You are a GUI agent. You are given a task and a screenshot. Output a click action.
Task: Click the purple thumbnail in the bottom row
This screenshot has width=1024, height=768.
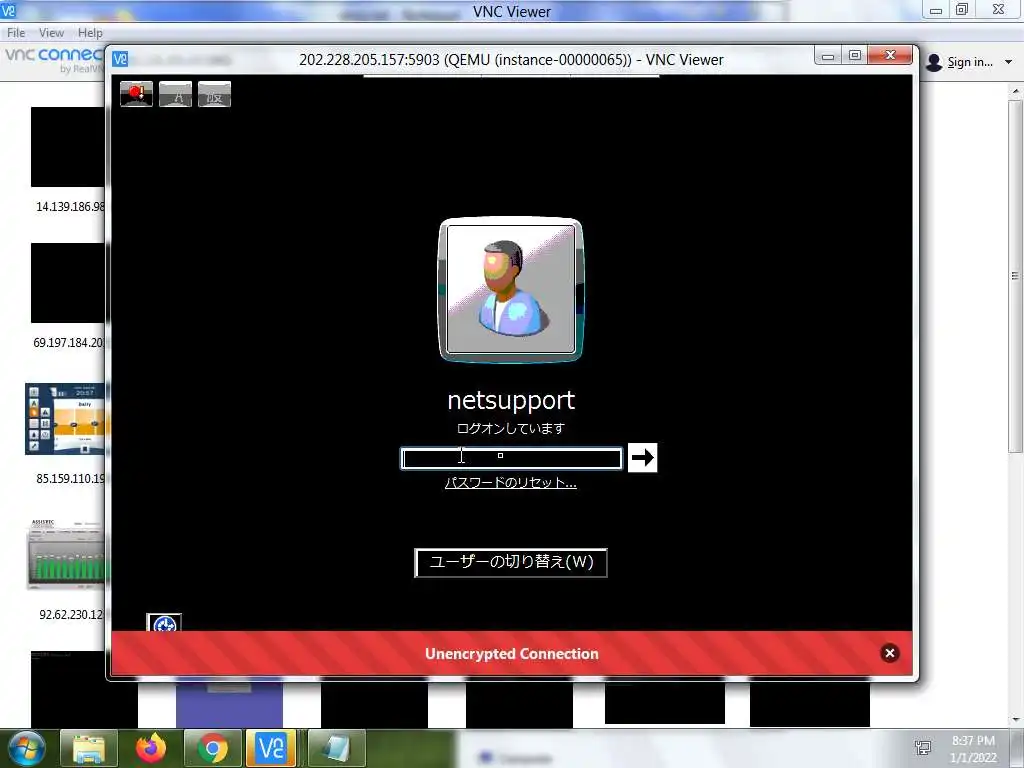(229, 704)
